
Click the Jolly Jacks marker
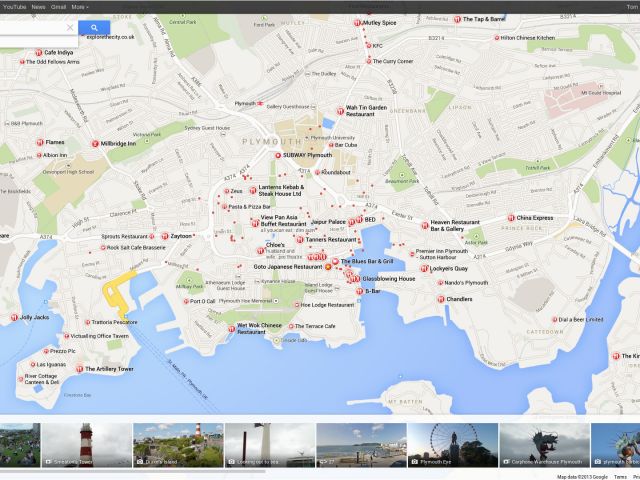pos(14,317)
